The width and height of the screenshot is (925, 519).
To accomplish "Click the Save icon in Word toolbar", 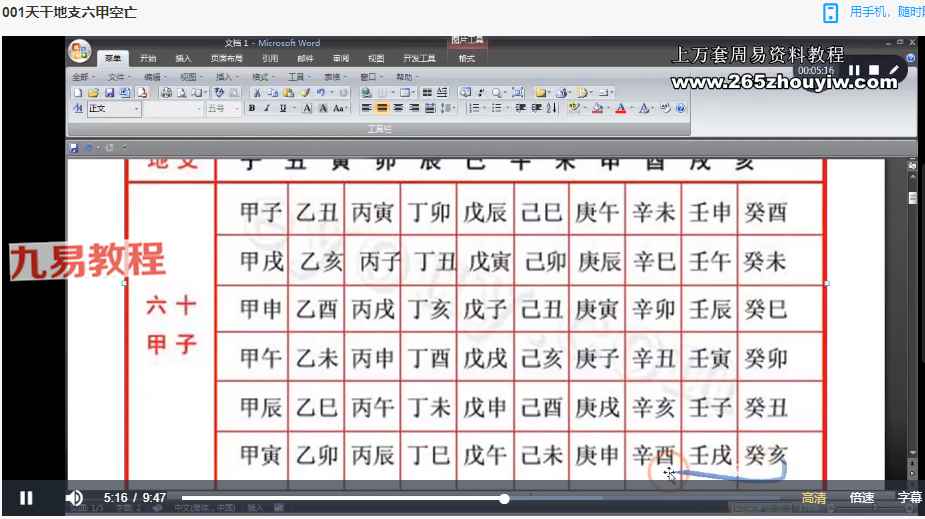I will click(107, 93).
